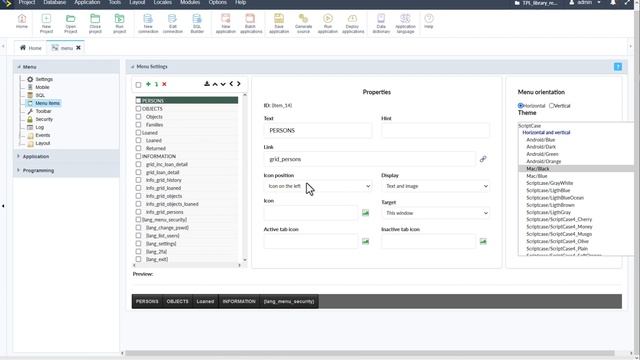The width and height of the screenshot is (640, 360).
Task: Click the Generate source icon
Action: (x=303, y=24)
